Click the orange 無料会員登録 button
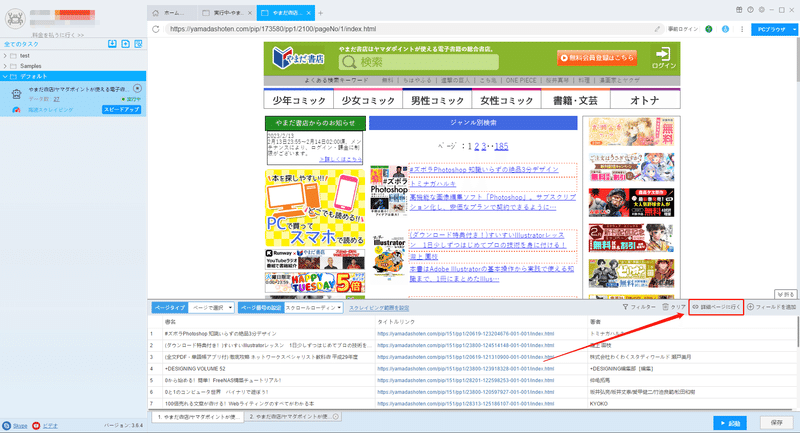The width and height of the screenshot is (800, 433). pyautogui.click(x=597, y=58)
